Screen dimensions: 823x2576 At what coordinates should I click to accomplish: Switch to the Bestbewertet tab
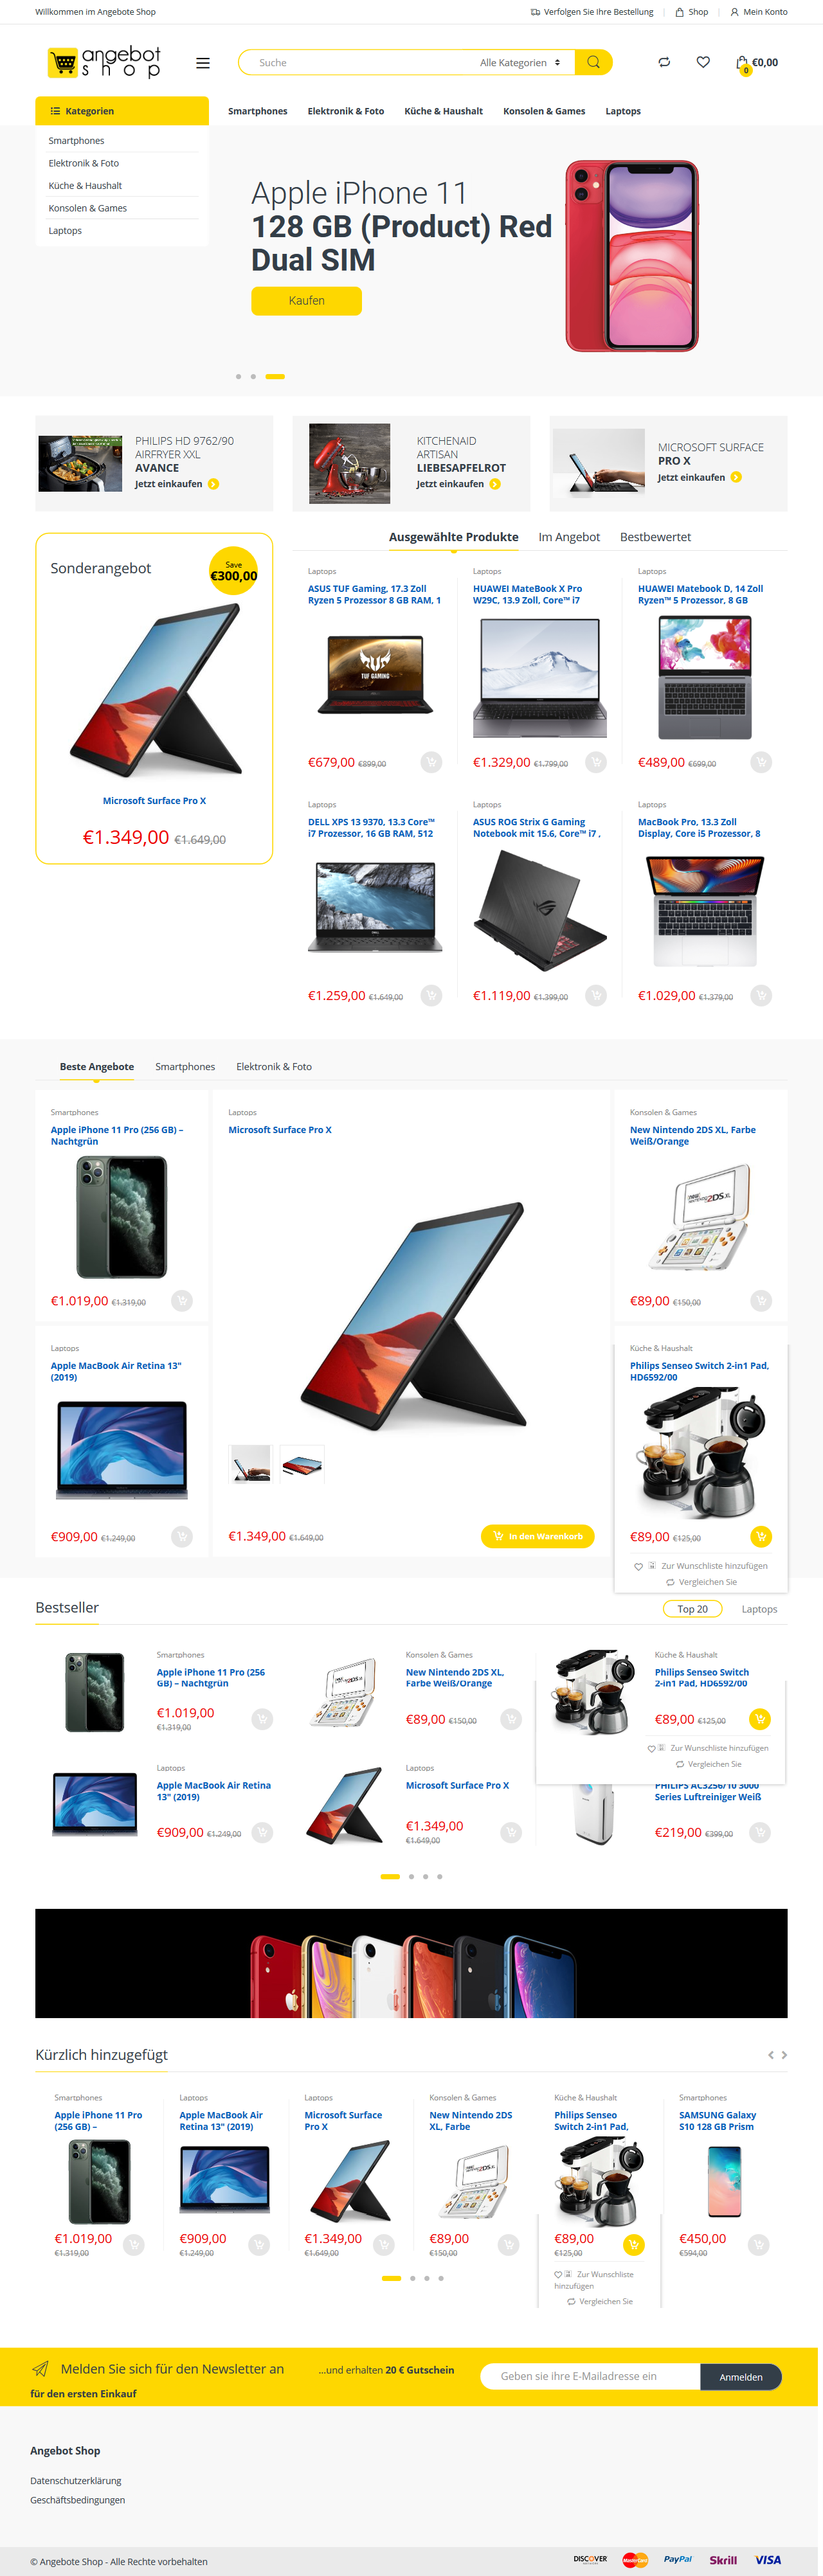click(655, 537)
